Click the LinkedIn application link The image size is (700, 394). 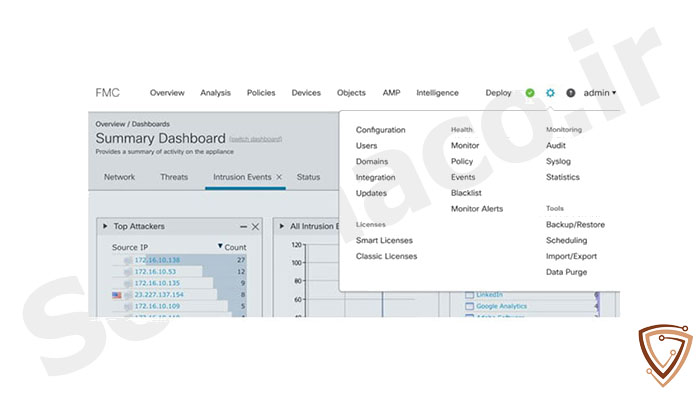[489, 295]
